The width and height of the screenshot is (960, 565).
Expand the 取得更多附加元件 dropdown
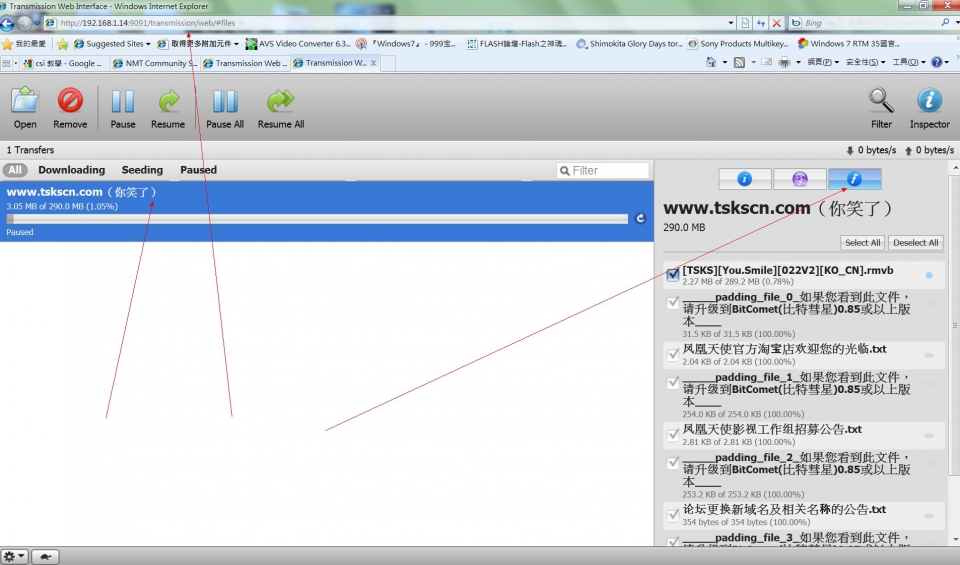[236, 44]
